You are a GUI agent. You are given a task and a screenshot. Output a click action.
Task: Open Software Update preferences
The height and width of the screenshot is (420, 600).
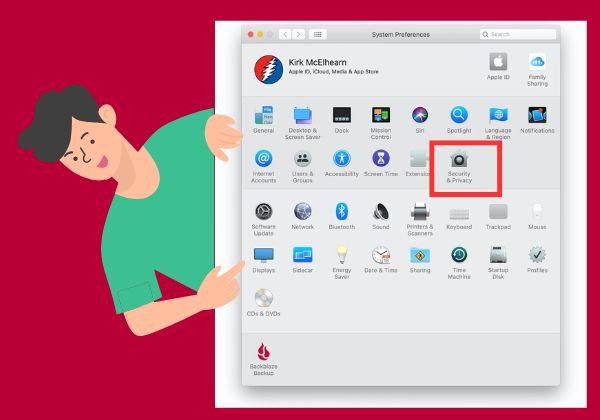pyautogui.click(x=264, y=219)
